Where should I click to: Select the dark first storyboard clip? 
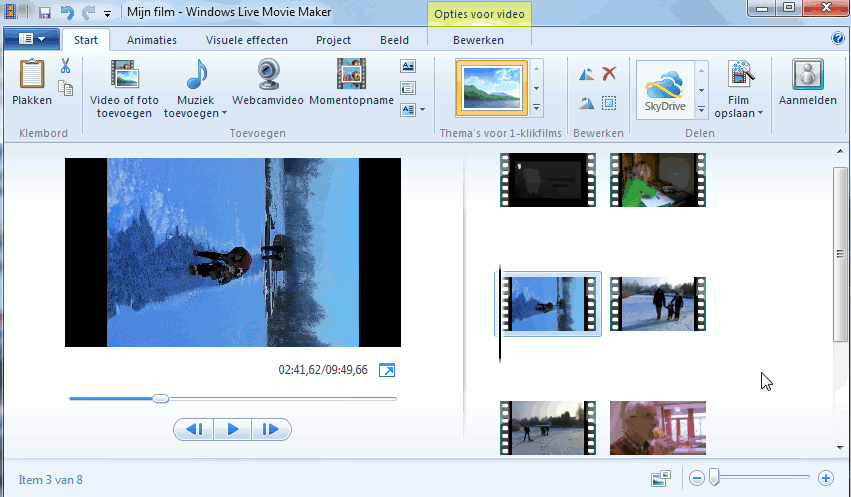point(548,180)
